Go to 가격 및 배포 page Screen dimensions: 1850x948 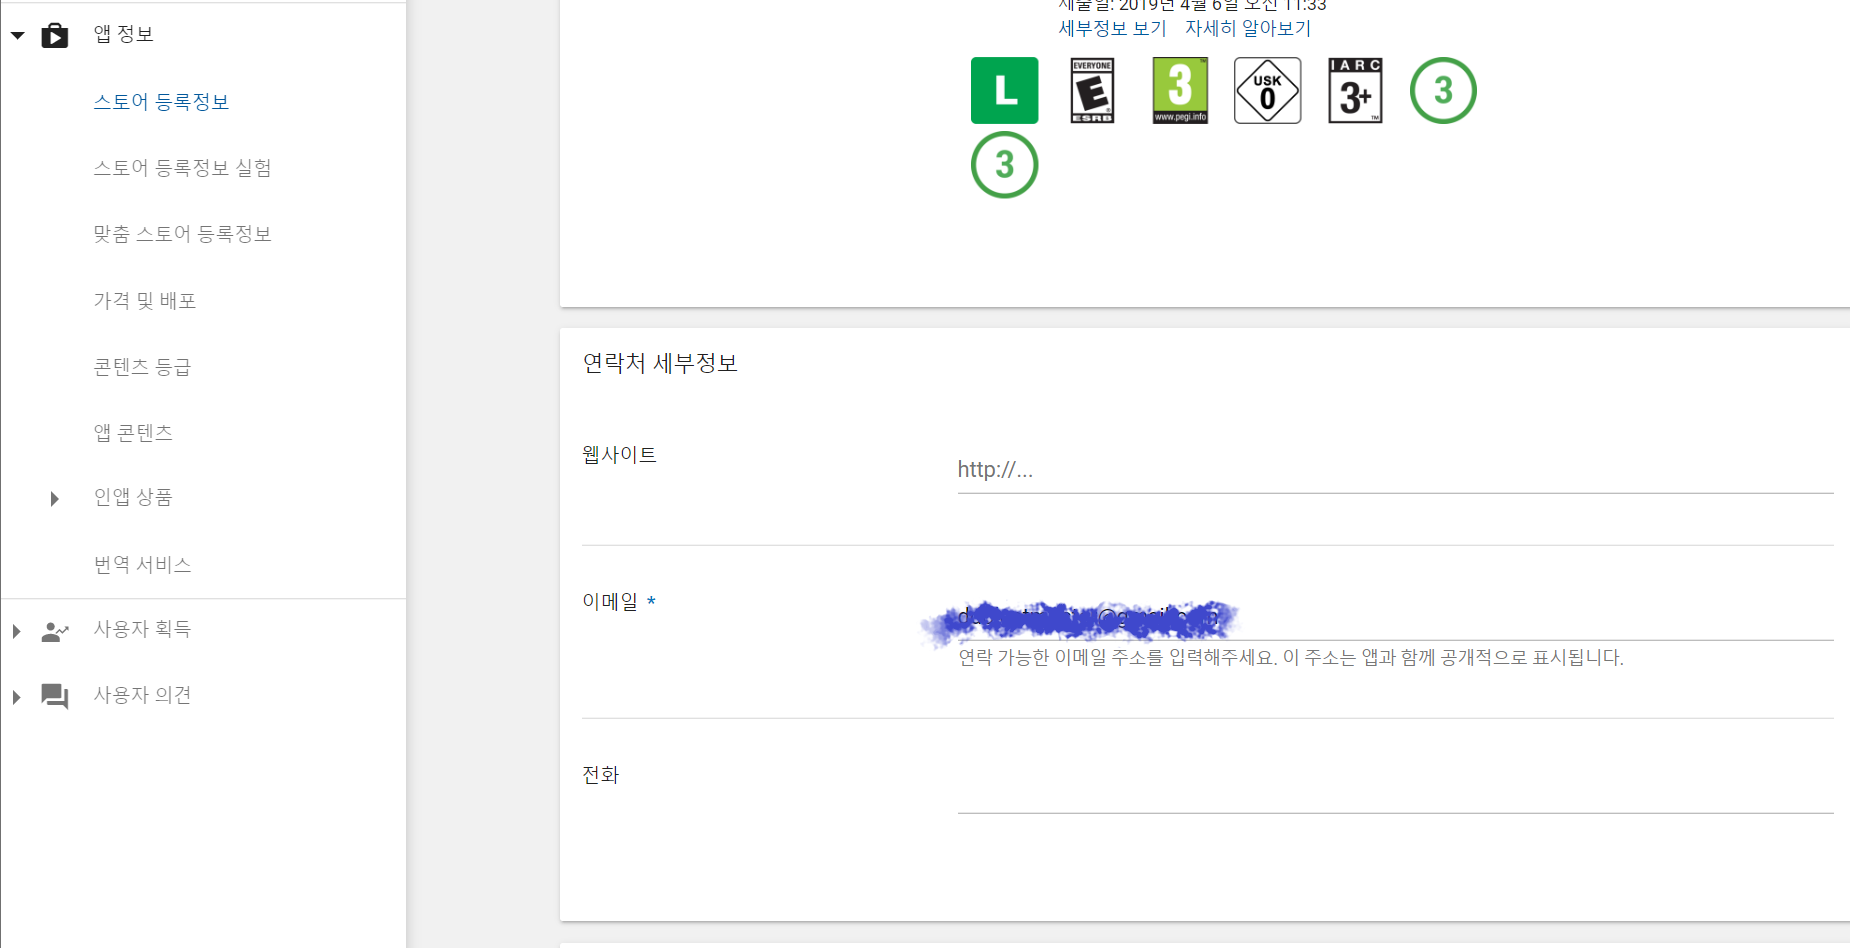coord(144,301)
